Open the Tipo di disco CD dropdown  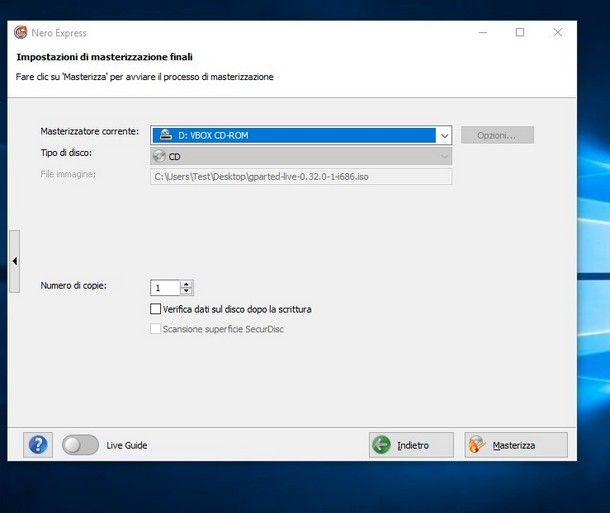point(301,156)
